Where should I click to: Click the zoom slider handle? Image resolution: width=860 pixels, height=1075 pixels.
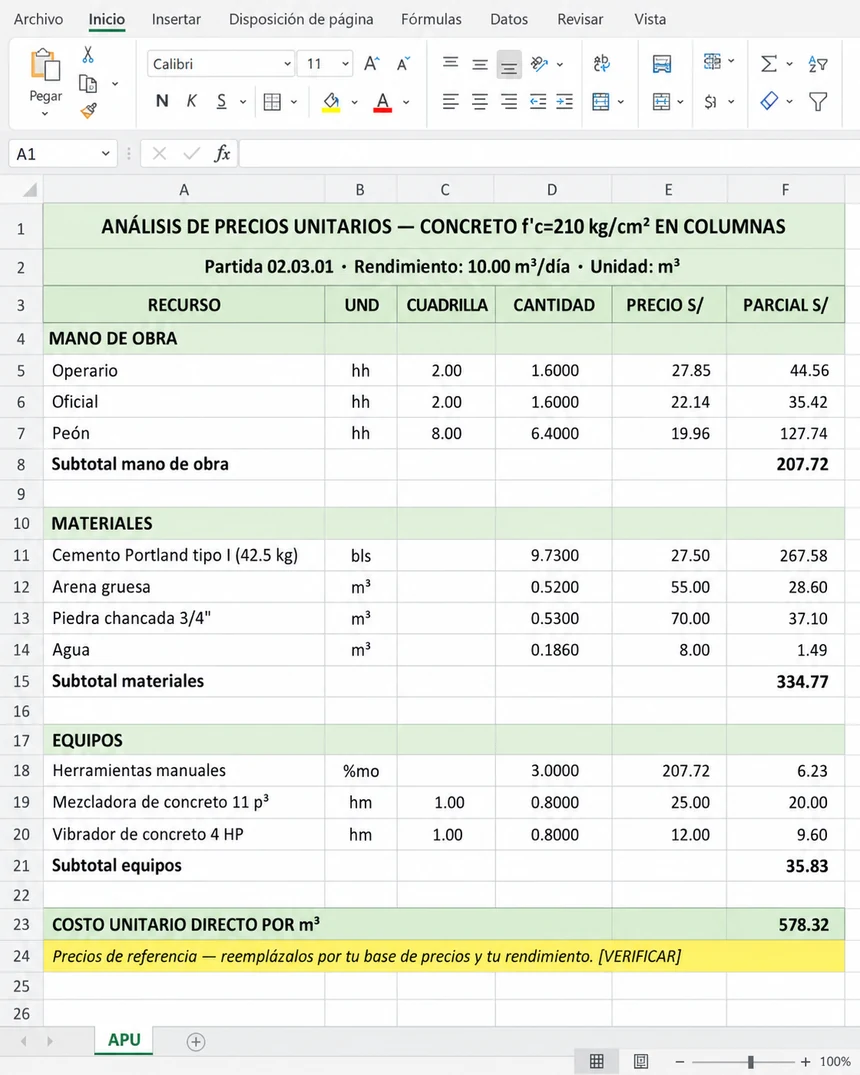(x=751, y=1061)
